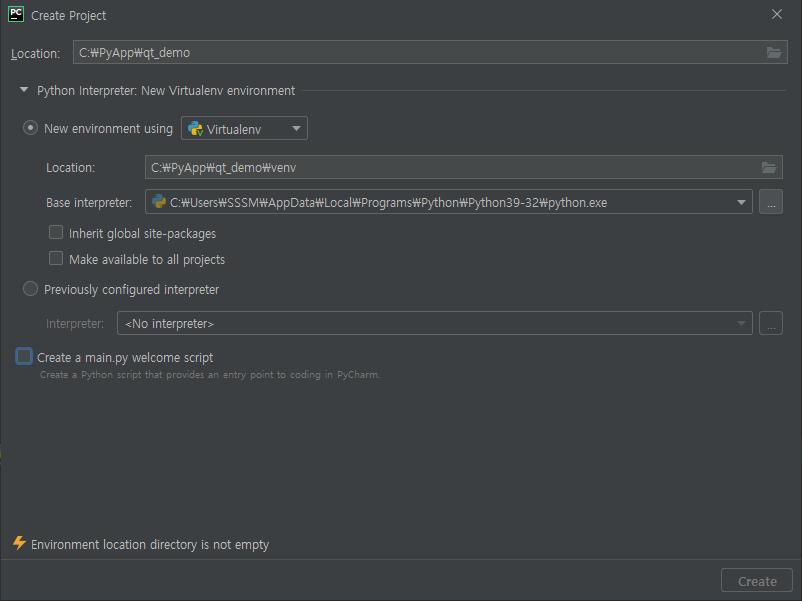Click the welcome script description text
Image resolution: width=802 pixels, height=601 pixels.
point(210,375)
